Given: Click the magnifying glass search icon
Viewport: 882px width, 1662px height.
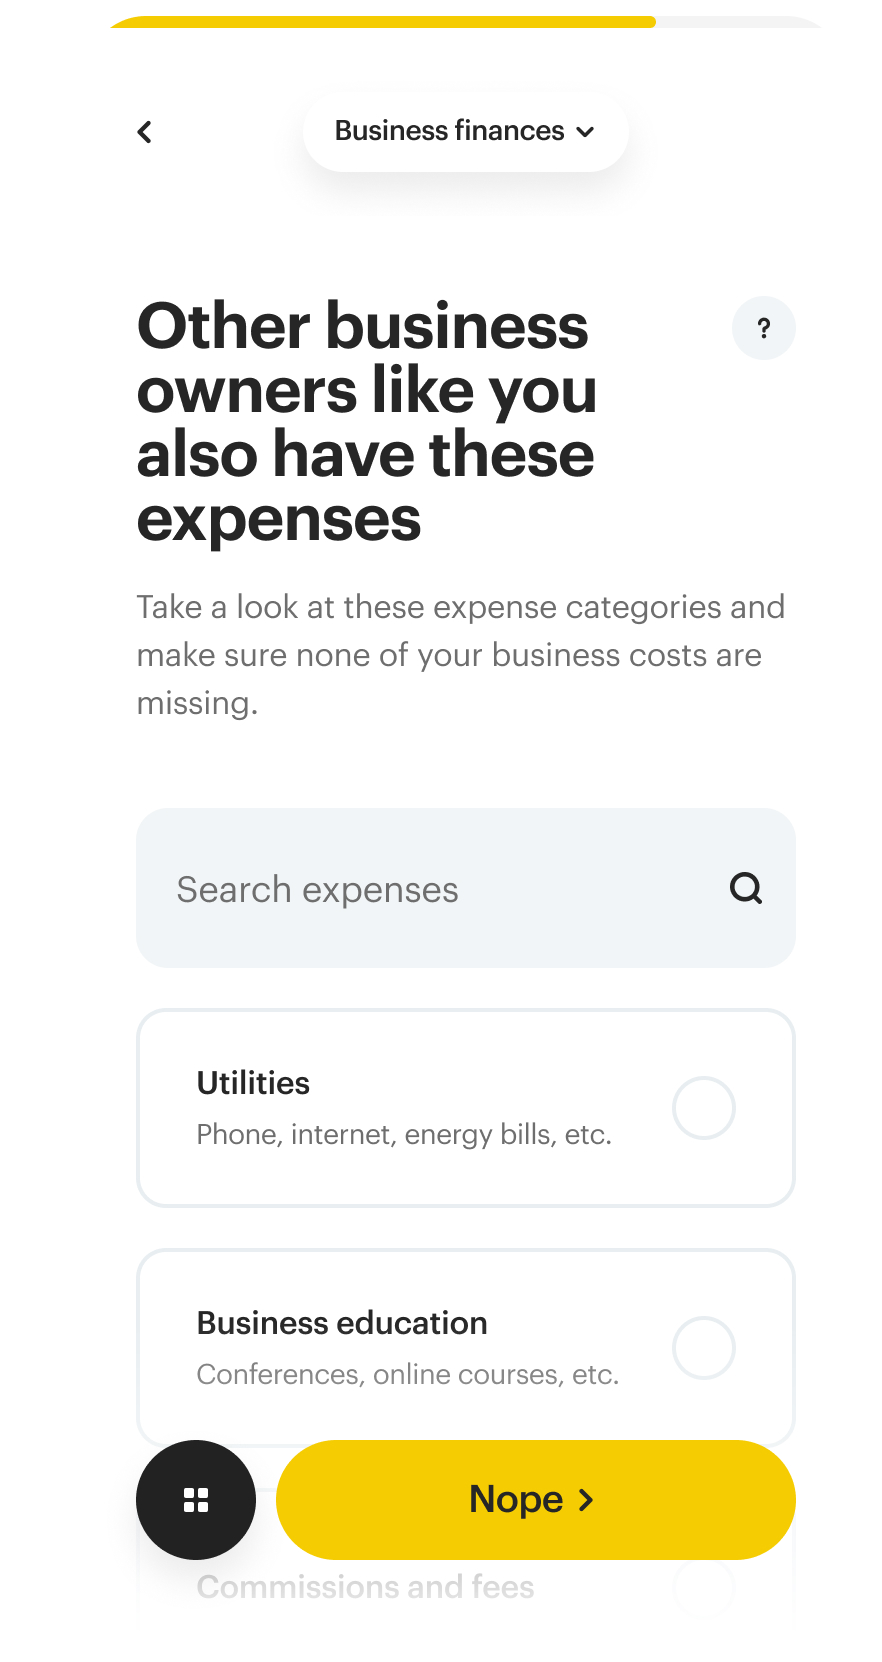Looking at the screenshot, I should 746,888.
